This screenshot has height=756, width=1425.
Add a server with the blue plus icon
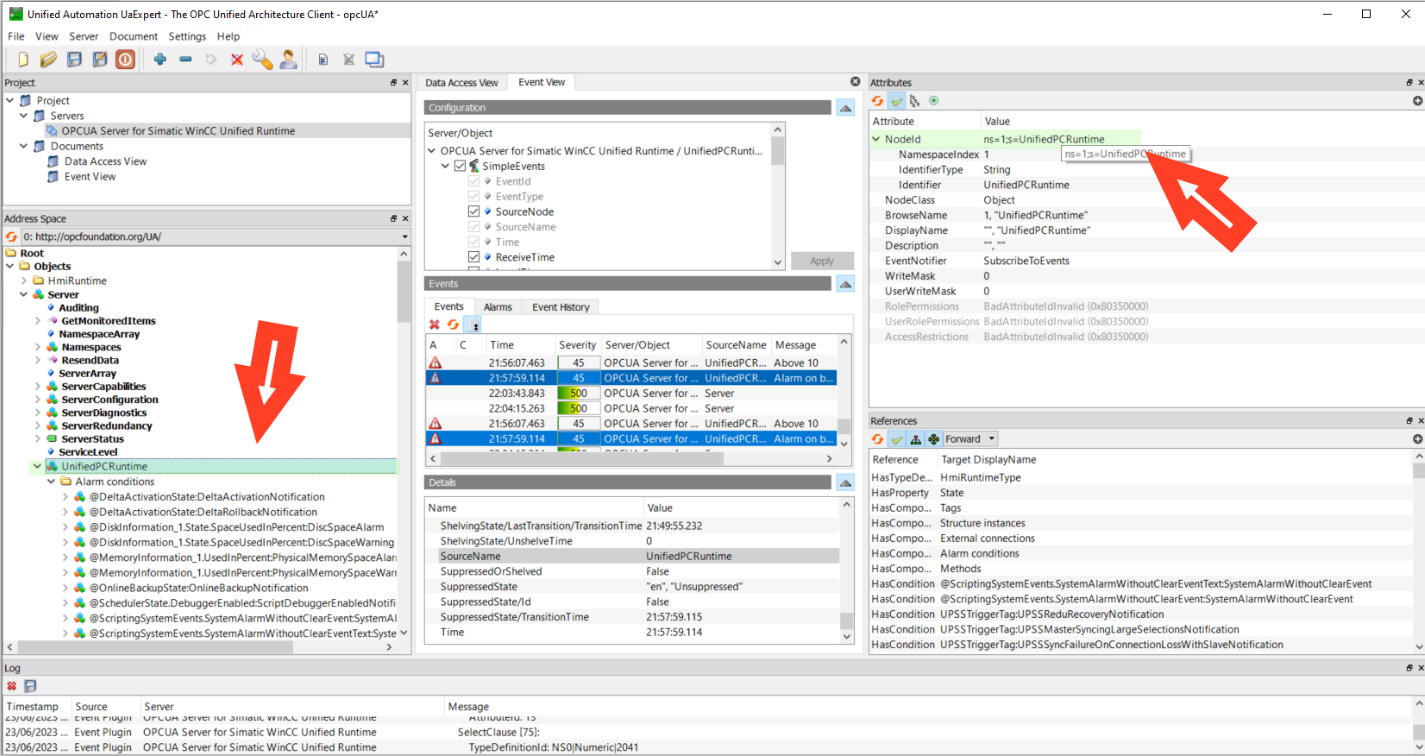[x=160, y=60]
